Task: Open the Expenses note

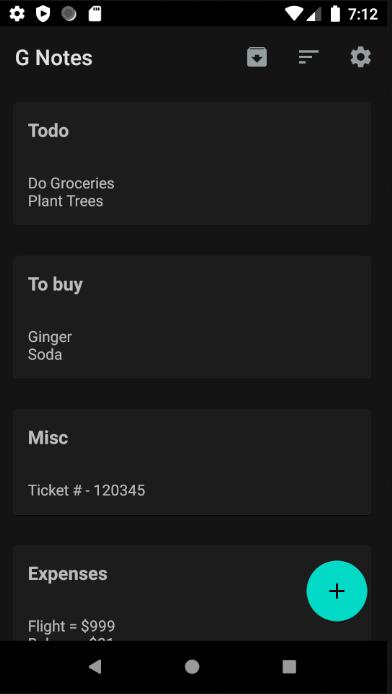Action: [x=192, y=593]
